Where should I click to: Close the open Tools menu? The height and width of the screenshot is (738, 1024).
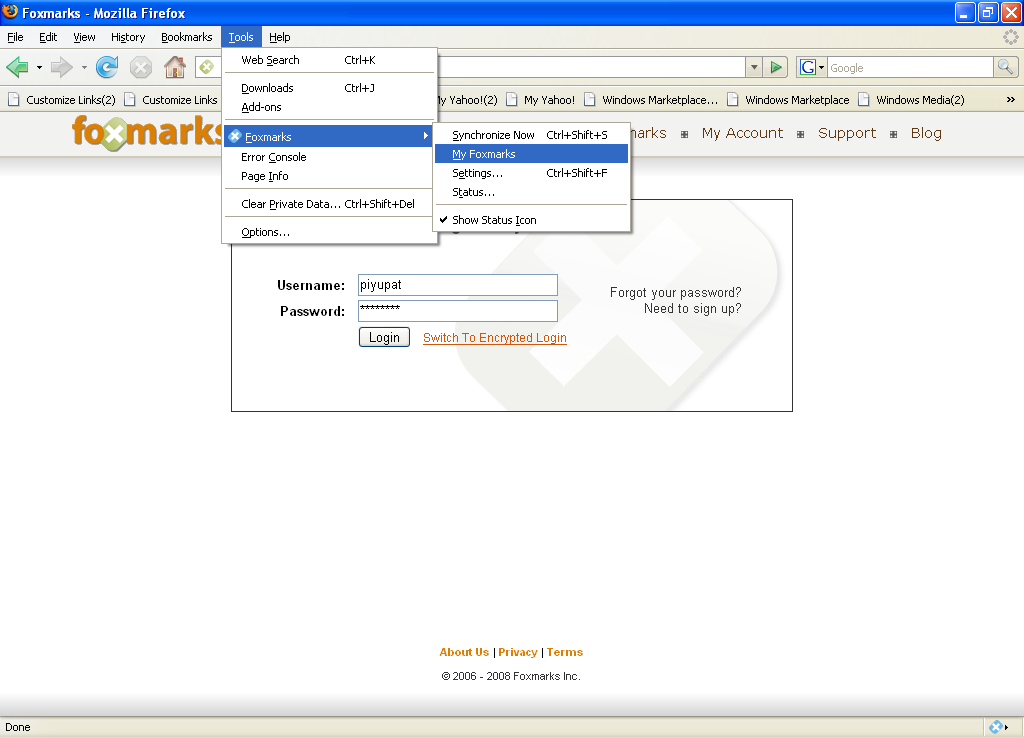[x=241, y=37]
